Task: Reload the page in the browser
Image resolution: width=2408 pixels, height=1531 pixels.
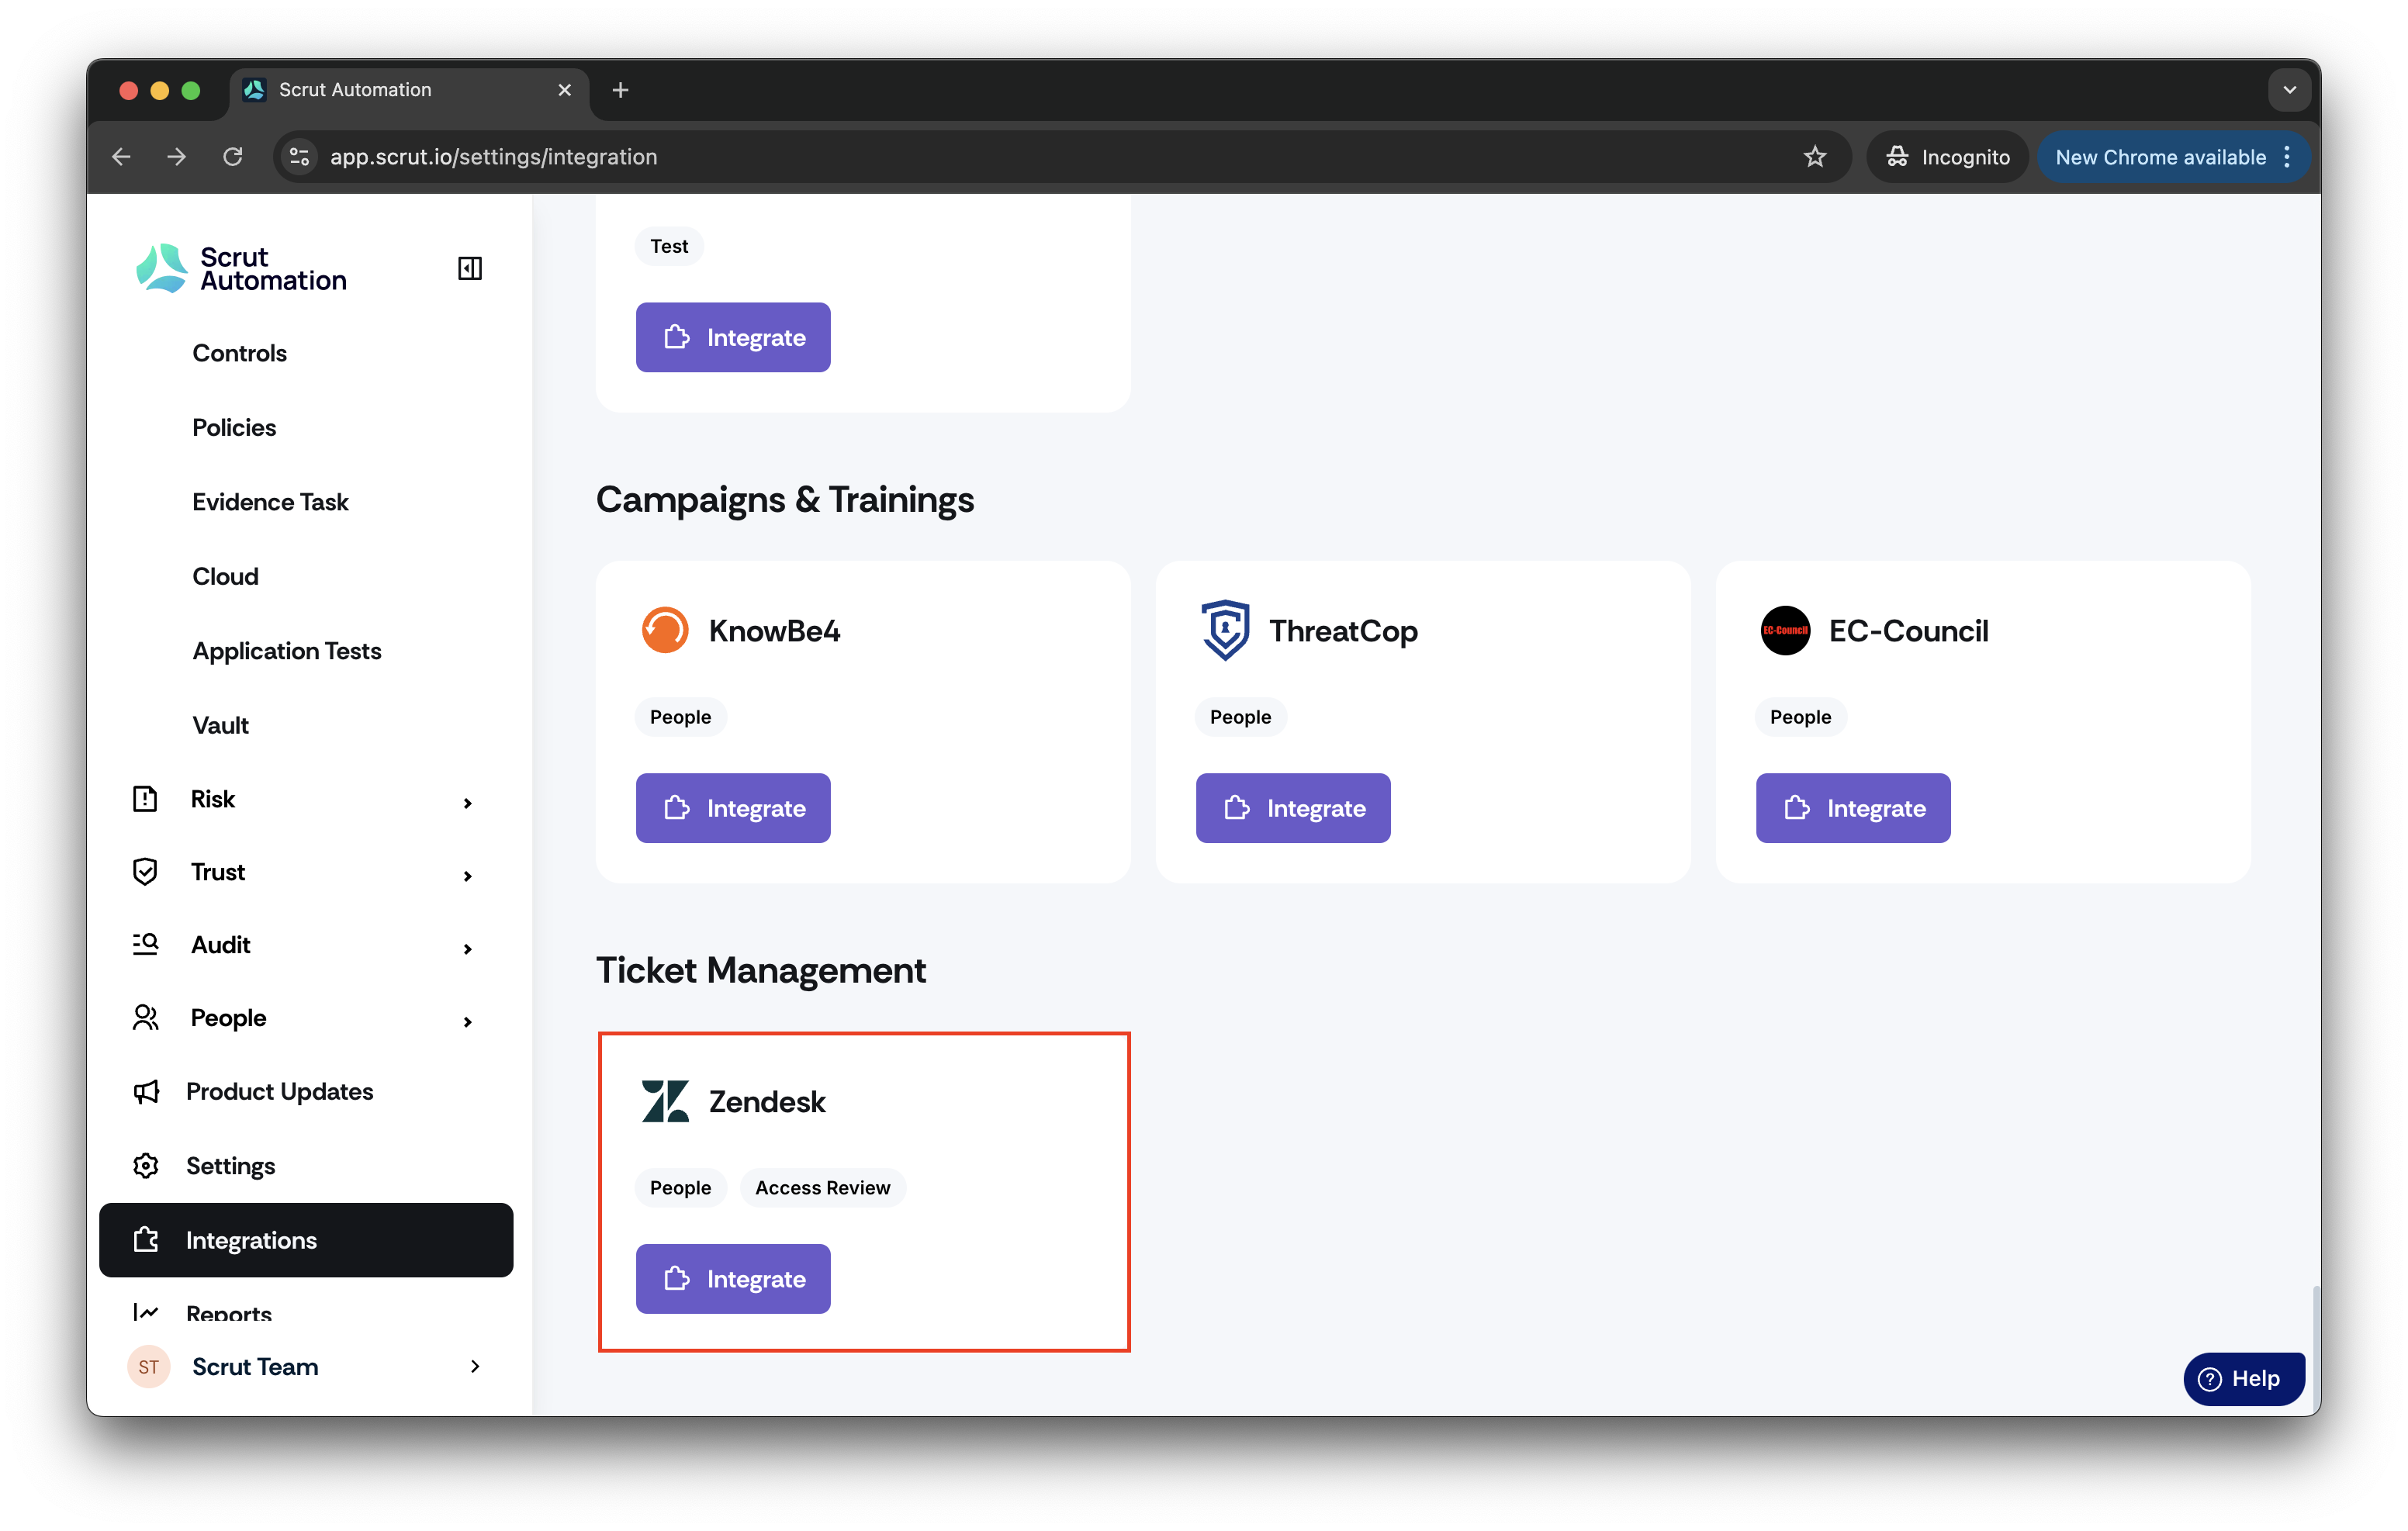Action: click(x=233, y=157)
